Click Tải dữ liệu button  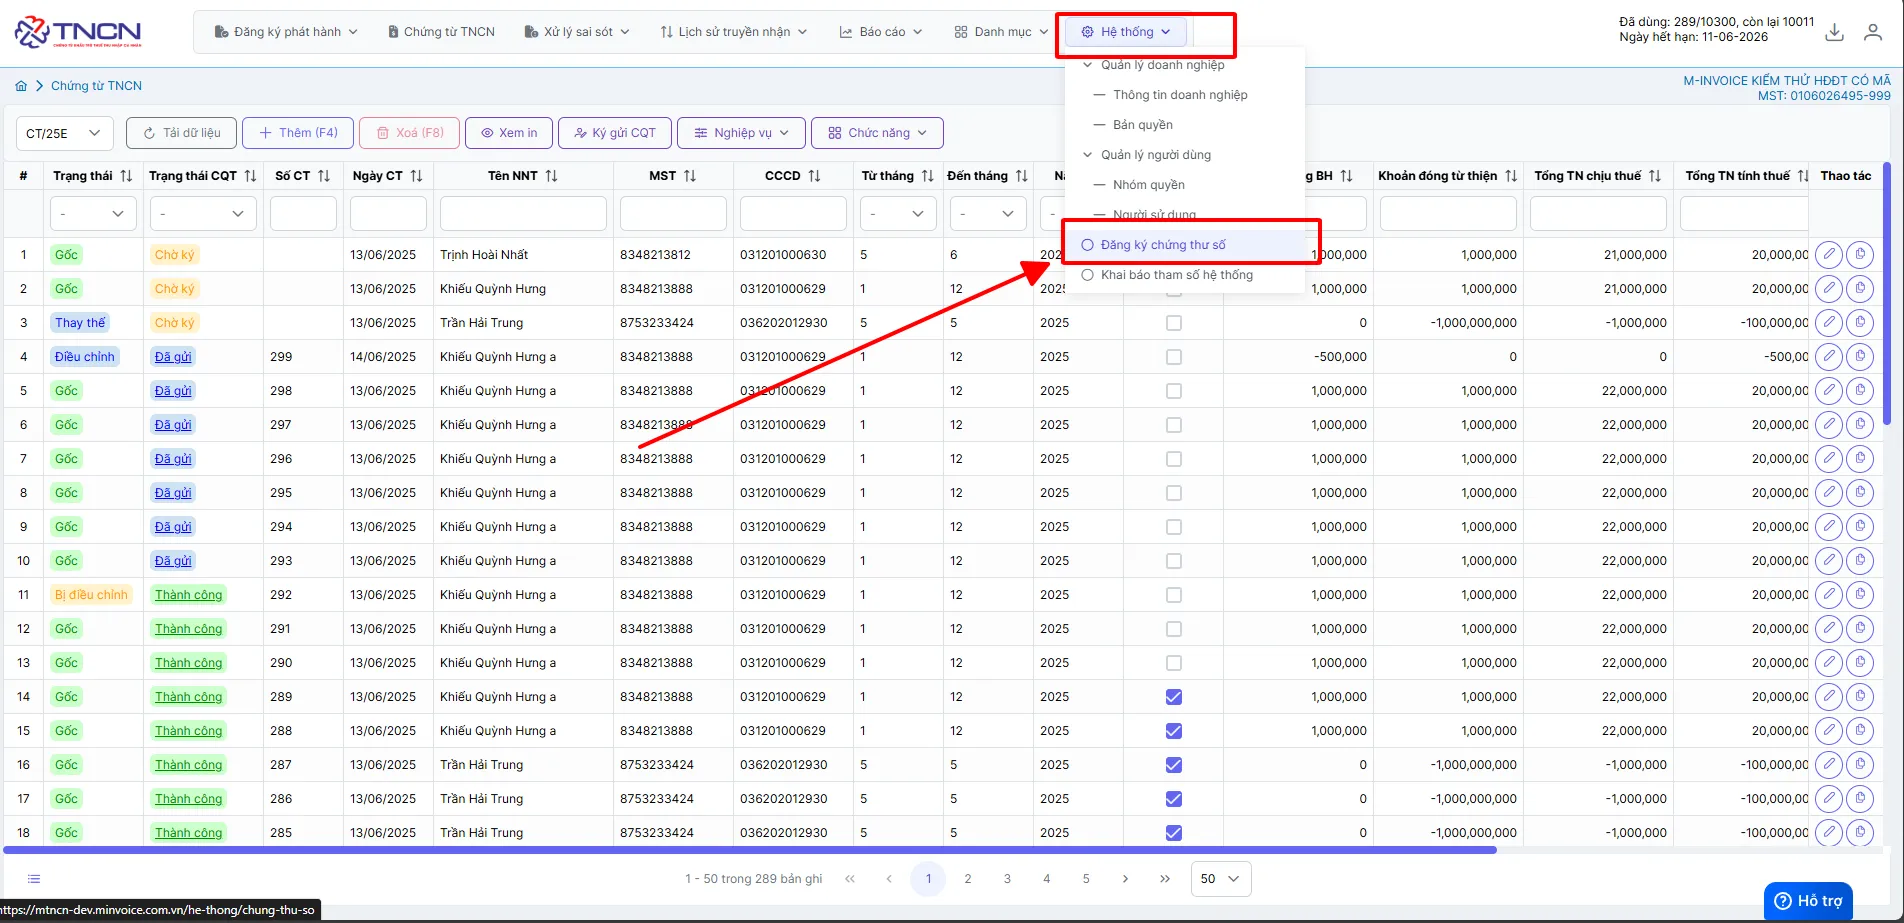(x=182, y=133)
